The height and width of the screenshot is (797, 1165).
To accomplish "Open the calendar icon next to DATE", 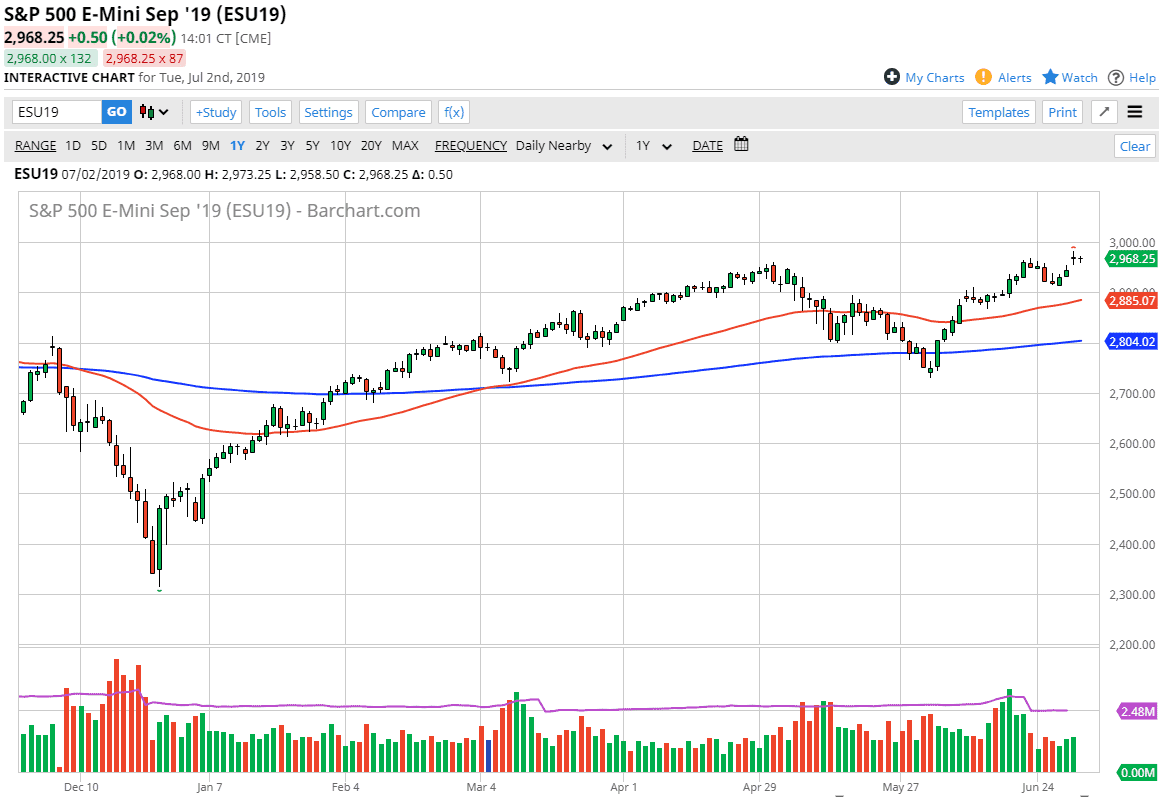I will tap(741, 145).
